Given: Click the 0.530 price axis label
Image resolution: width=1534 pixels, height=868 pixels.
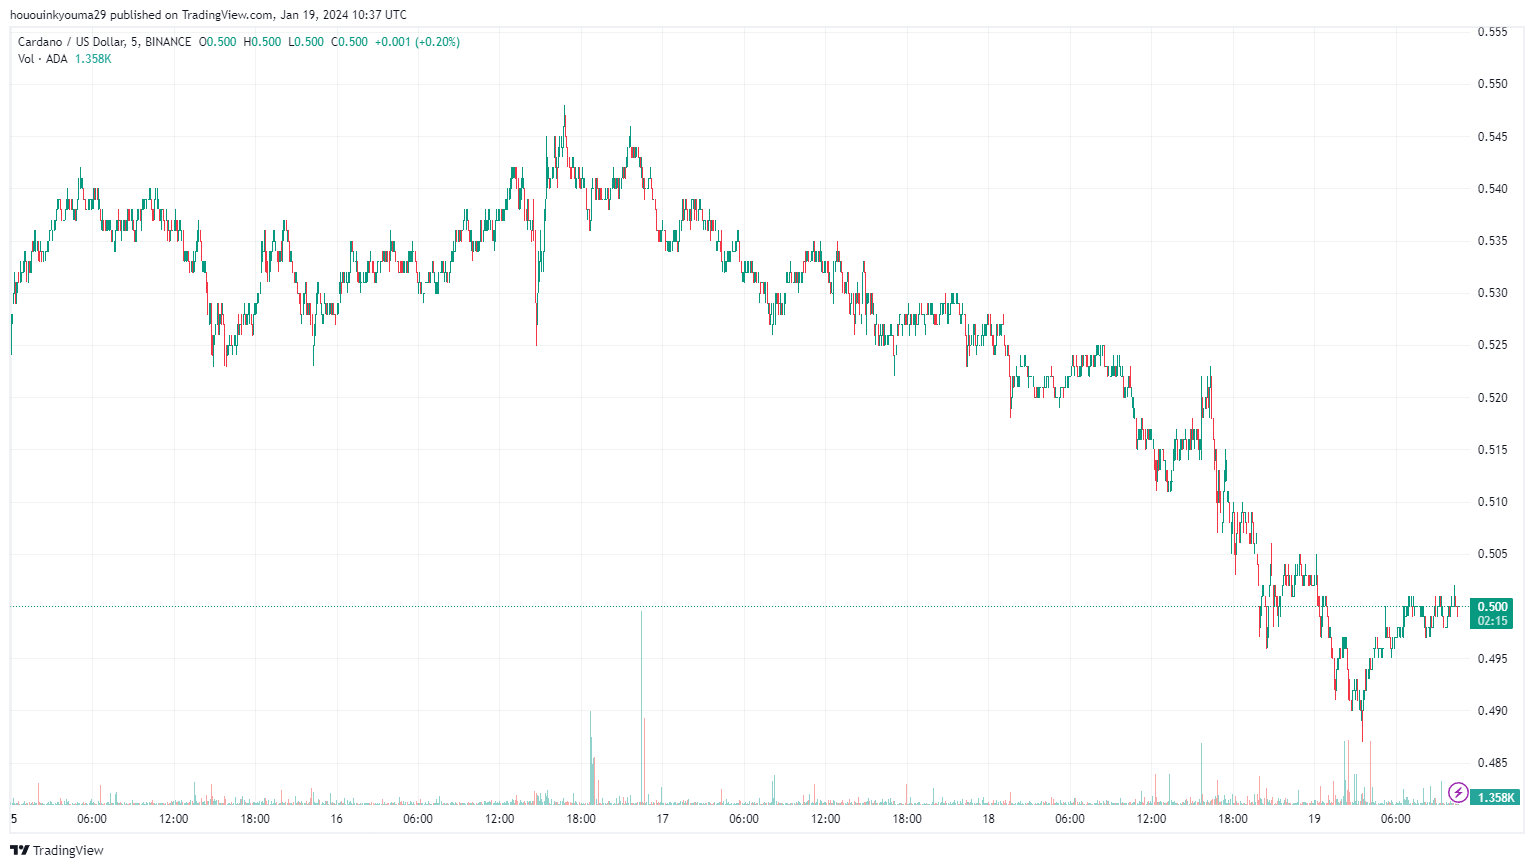Looking at the screenshot, I should point(1493,293).
